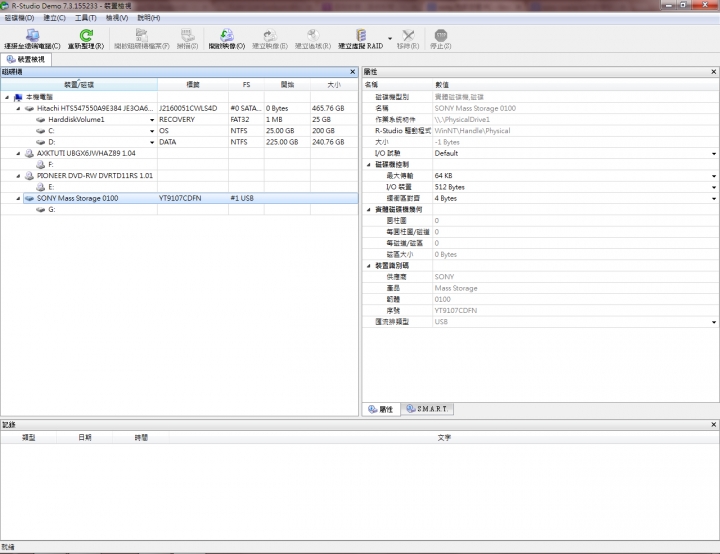Click the D: volume drive icon

tap(40, 142)
